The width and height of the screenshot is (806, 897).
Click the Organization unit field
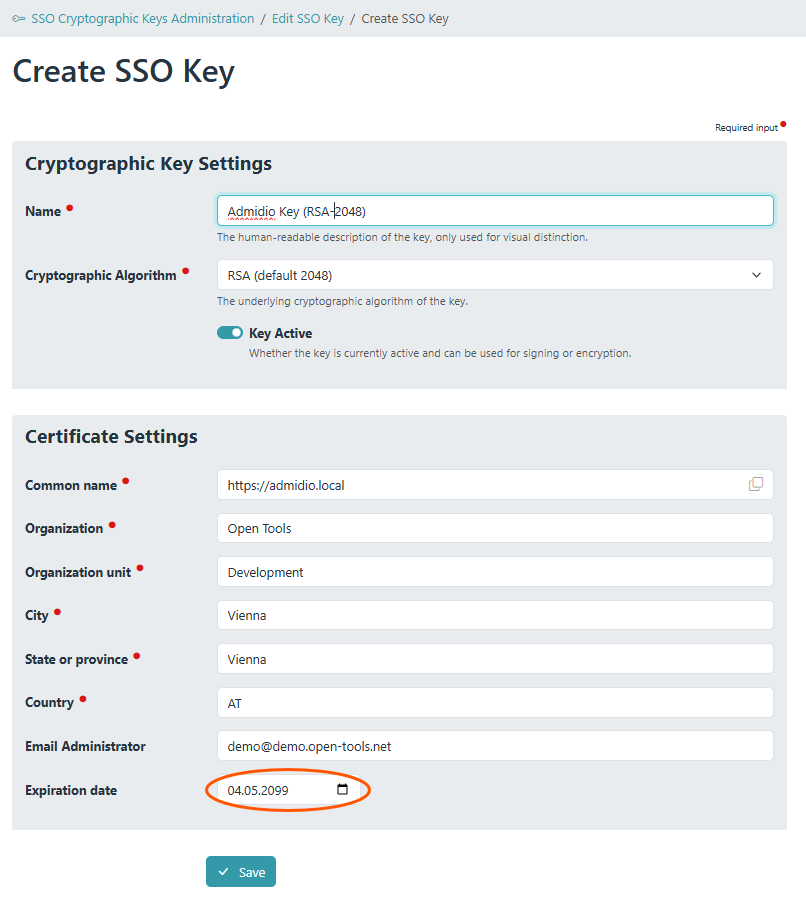click(x=495, y=572)
